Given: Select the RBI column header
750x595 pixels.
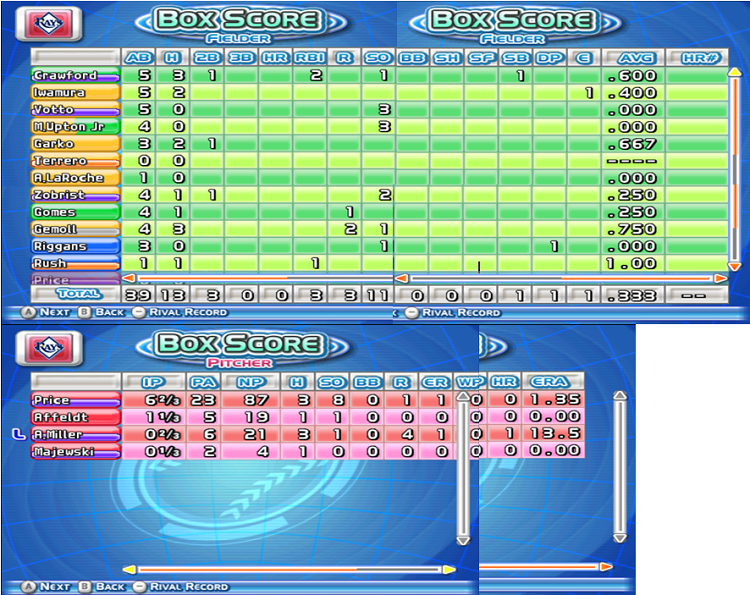Looking at the screenshot, I should pyautogui.click(x=309, y=57).
